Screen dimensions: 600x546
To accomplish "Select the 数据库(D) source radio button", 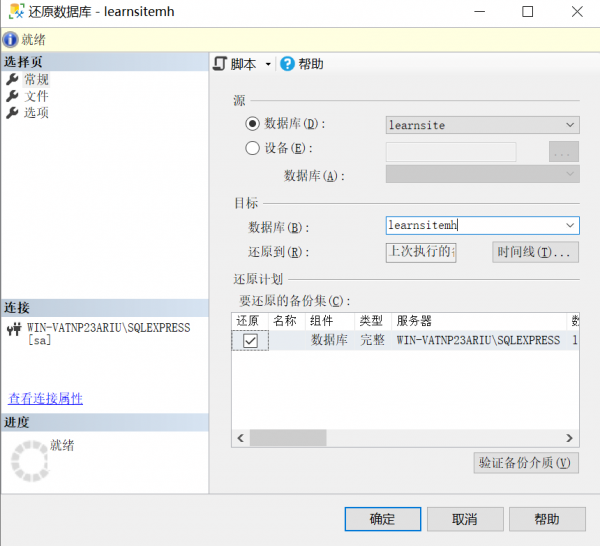I will click(x=252, y=124).
